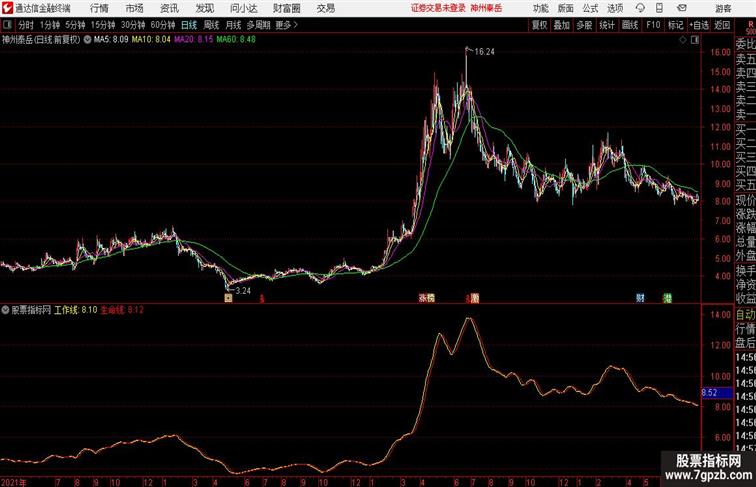Open the 资讯 menu
This screenshot has width=756, height=487.
click(169, 8)
